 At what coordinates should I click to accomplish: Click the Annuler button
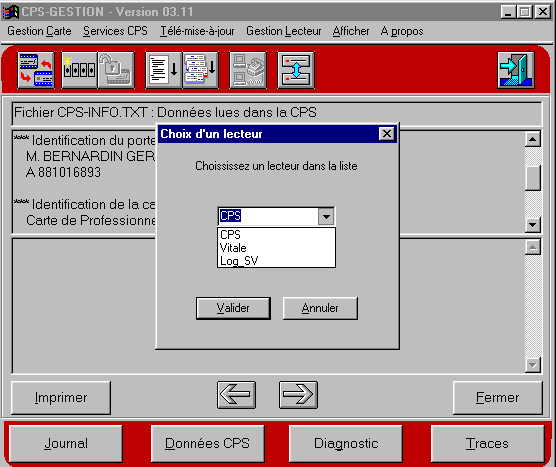[320, 308]
